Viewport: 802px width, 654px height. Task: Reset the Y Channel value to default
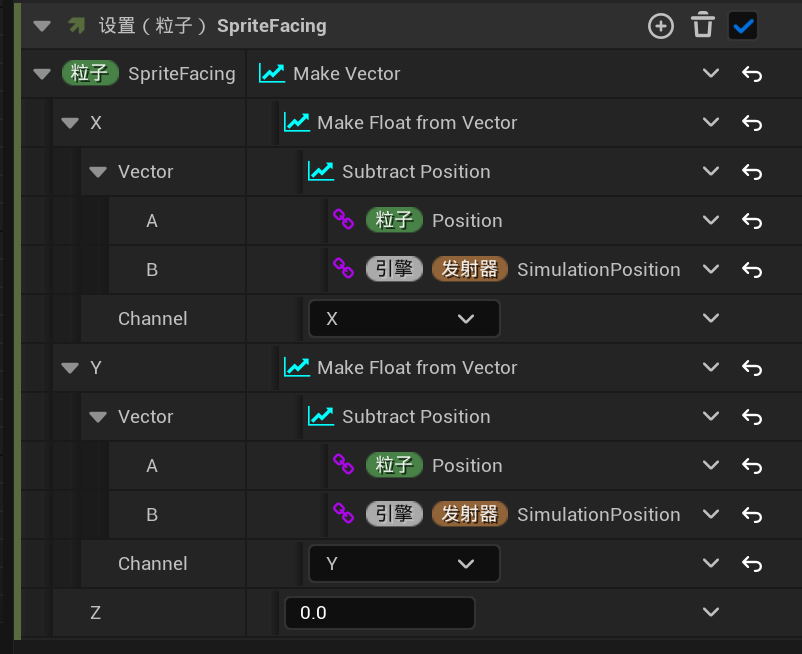[752, 564]
